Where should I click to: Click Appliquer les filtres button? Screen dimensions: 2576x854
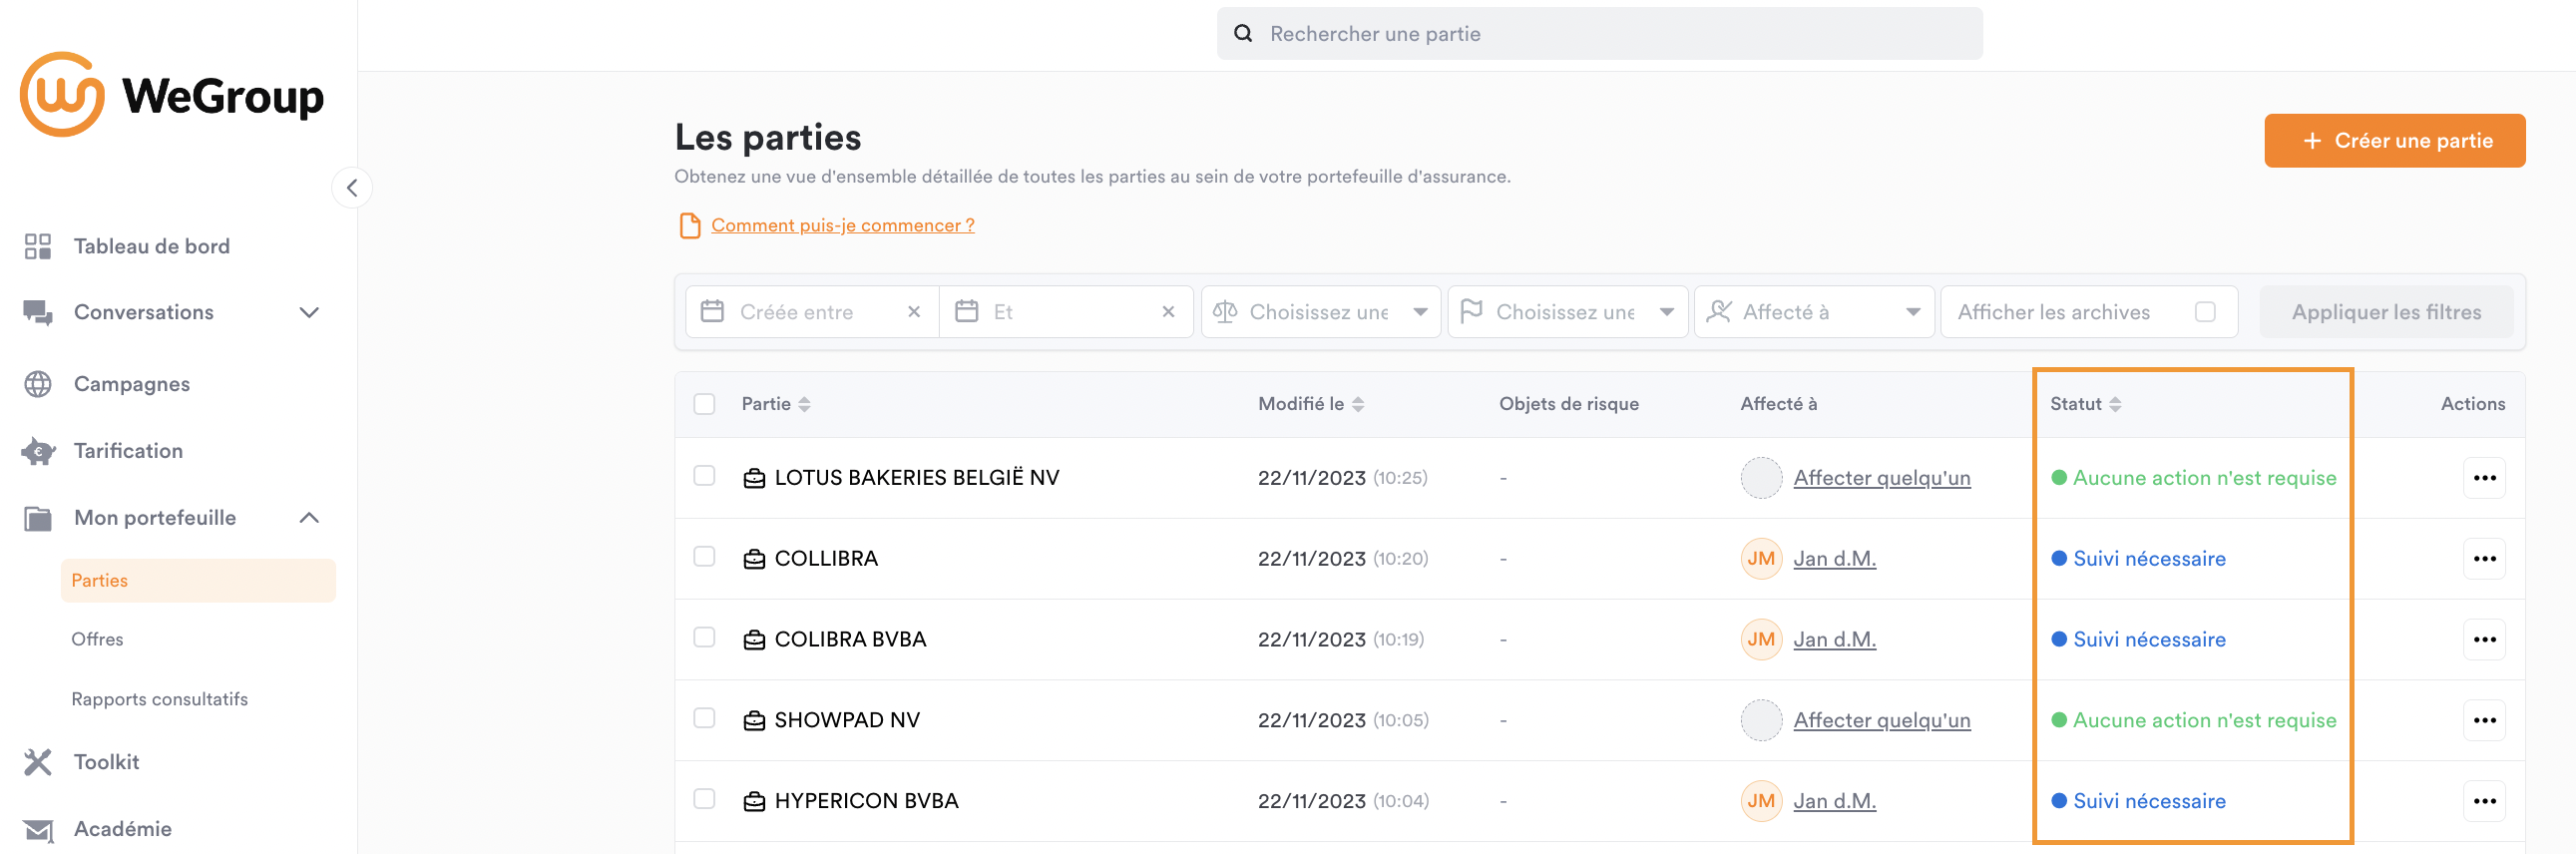(2386, 312)
